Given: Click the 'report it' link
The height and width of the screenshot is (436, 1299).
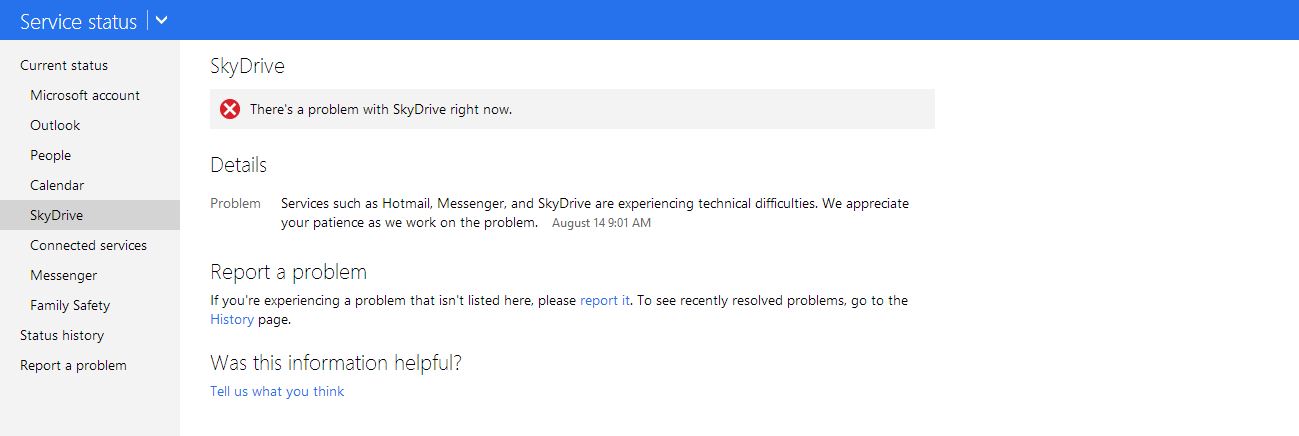Looking at the screenshot, I should pyautogui.click(x=605, y=300).
